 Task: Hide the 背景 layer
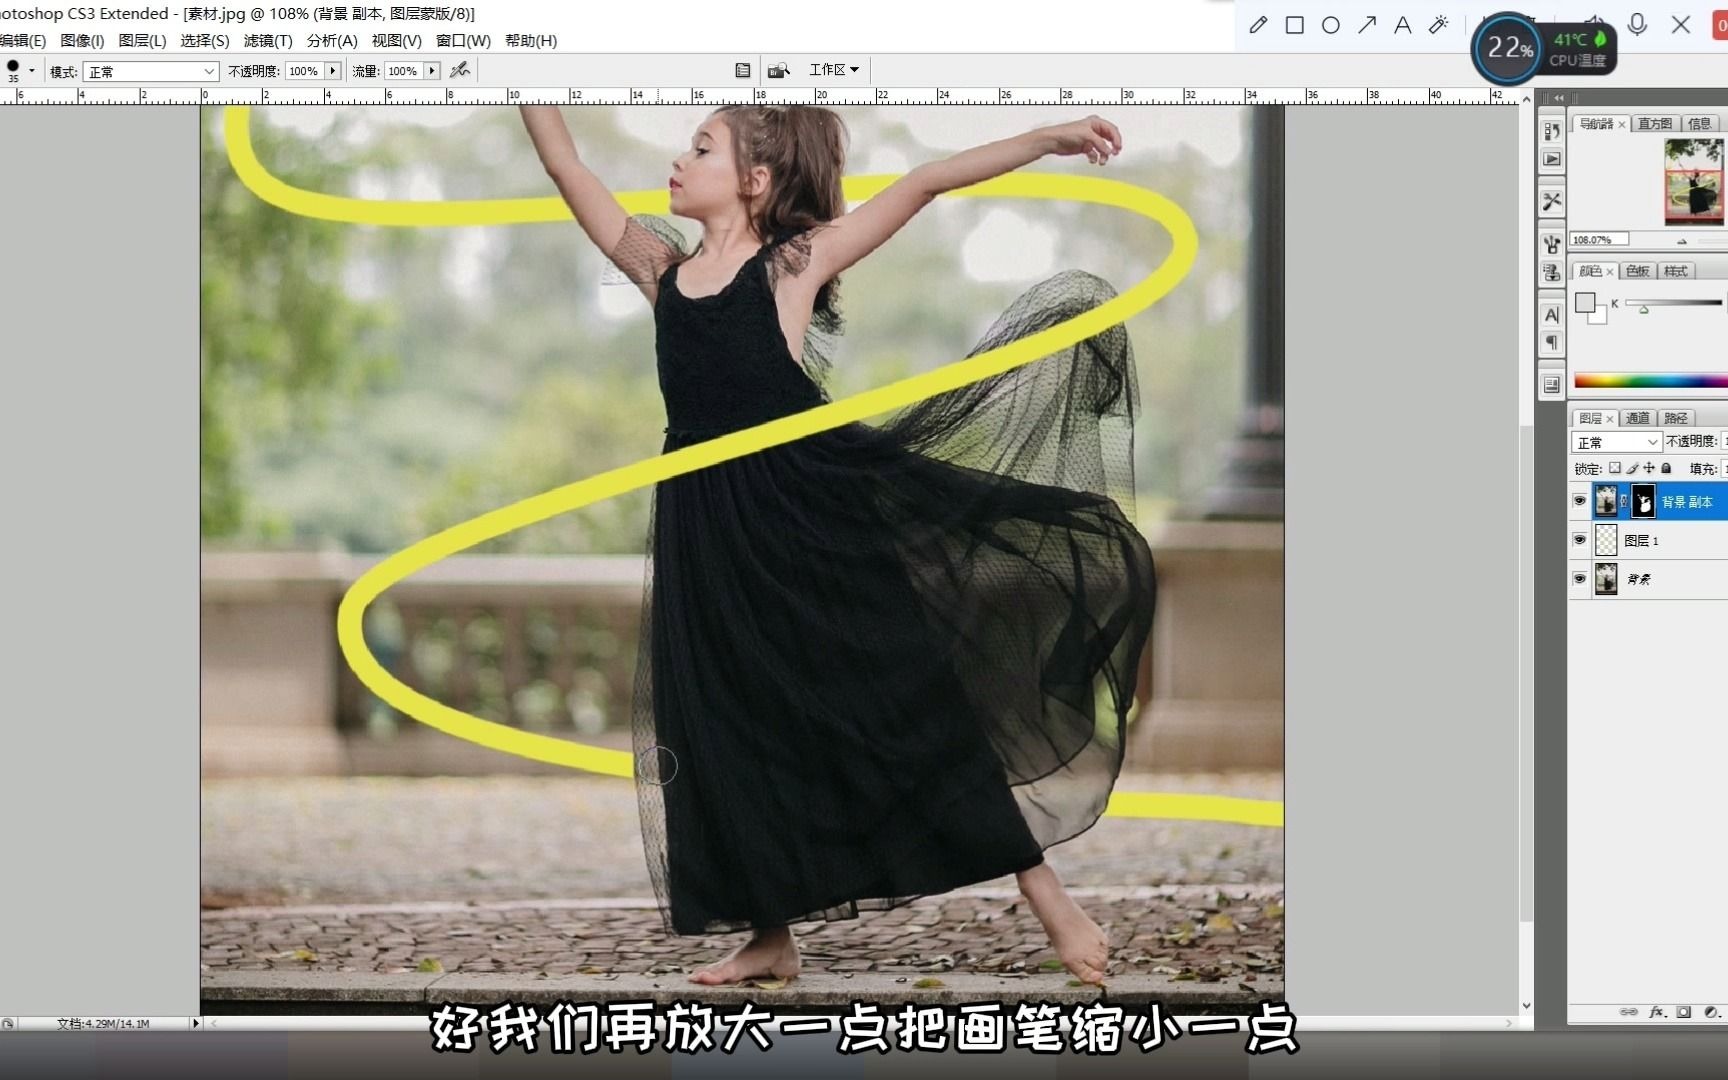point(1580,579)
